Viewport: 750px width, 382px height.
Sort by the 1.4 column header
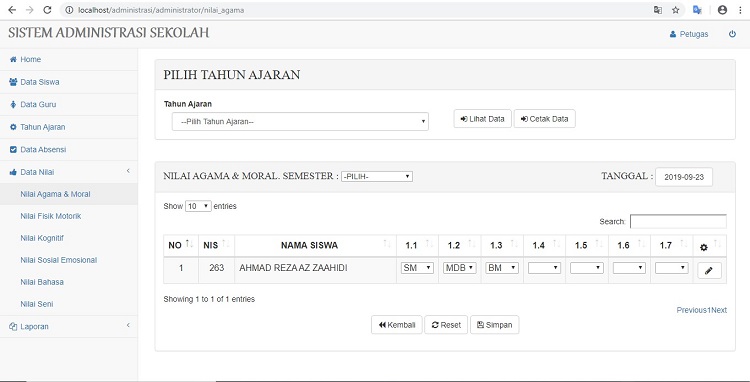pyautogui.click(x=544, y=245)
